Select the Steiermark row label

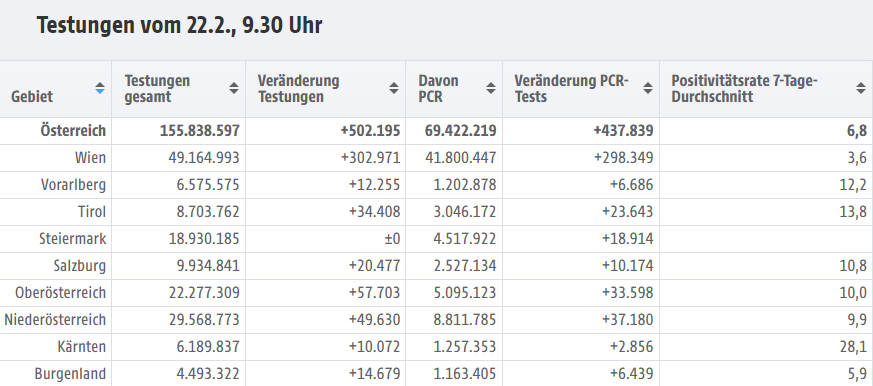(x=72, y=239)
